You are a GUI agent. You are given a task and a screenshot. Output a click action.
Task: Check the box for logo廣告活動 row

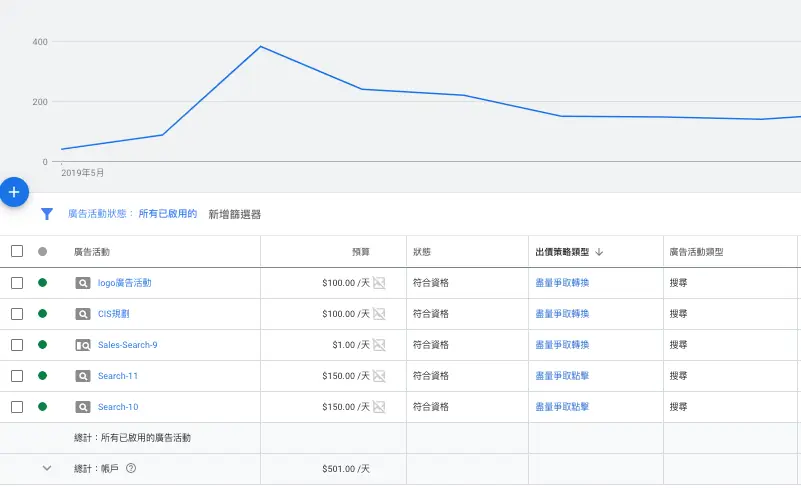[x=17, y=283]
